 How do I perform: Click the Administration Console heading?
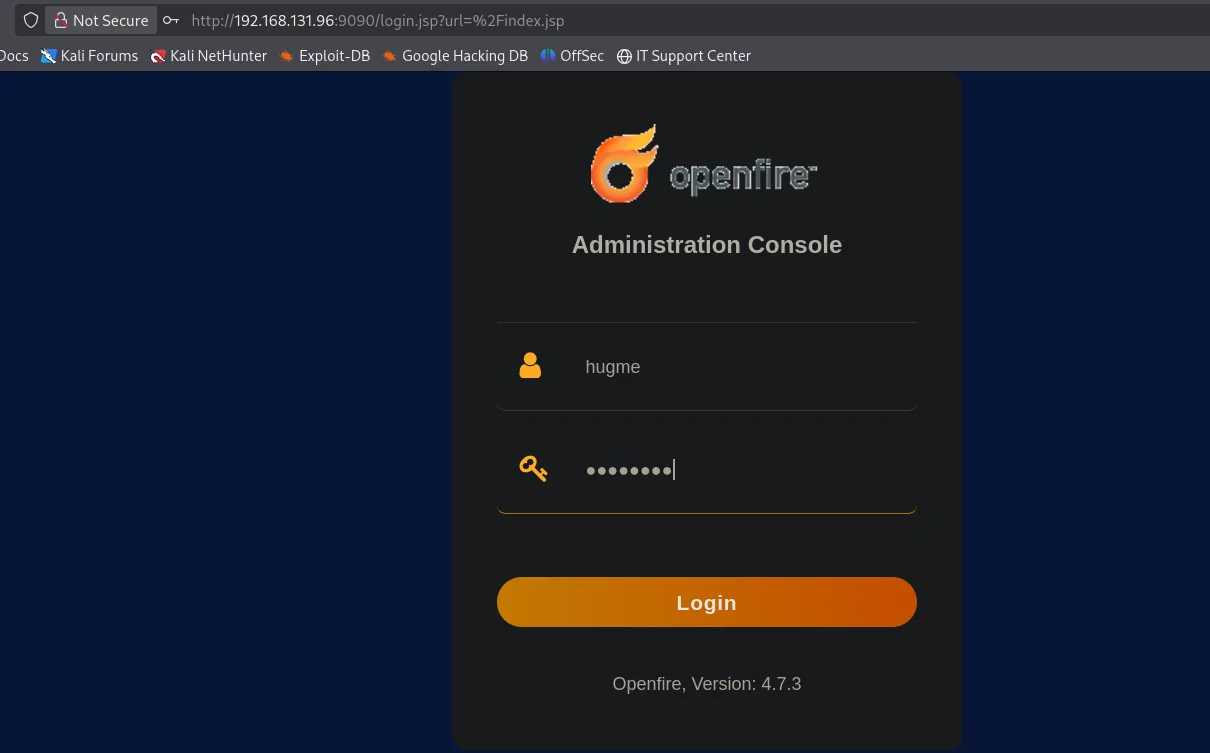[707, 245]
